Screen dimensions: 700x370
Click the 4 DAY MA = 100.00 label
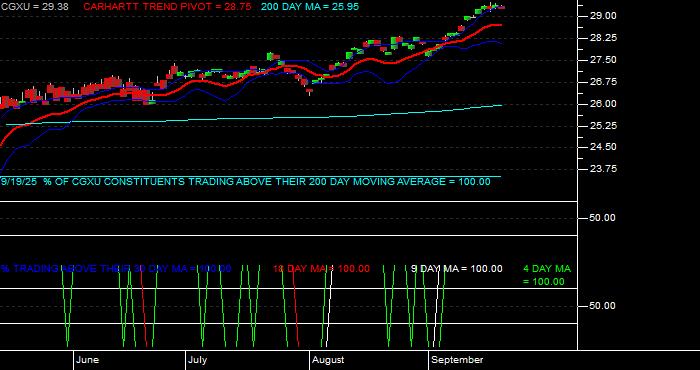click(546, 275)
